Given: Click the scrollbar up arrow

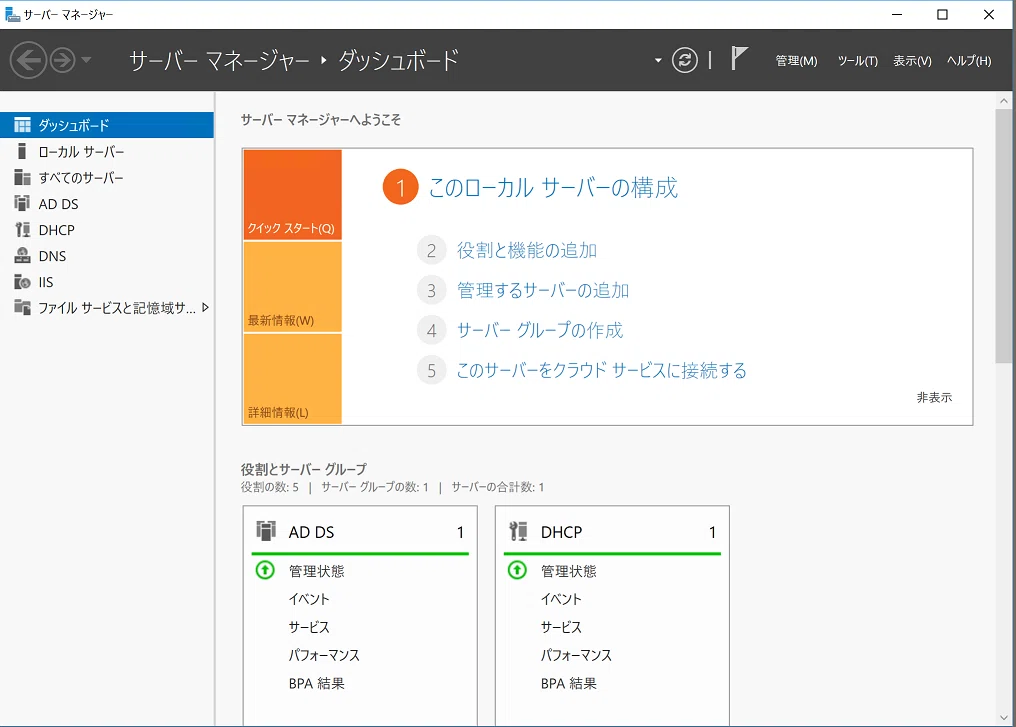Looking at the screenshot, I should 1004,101.
